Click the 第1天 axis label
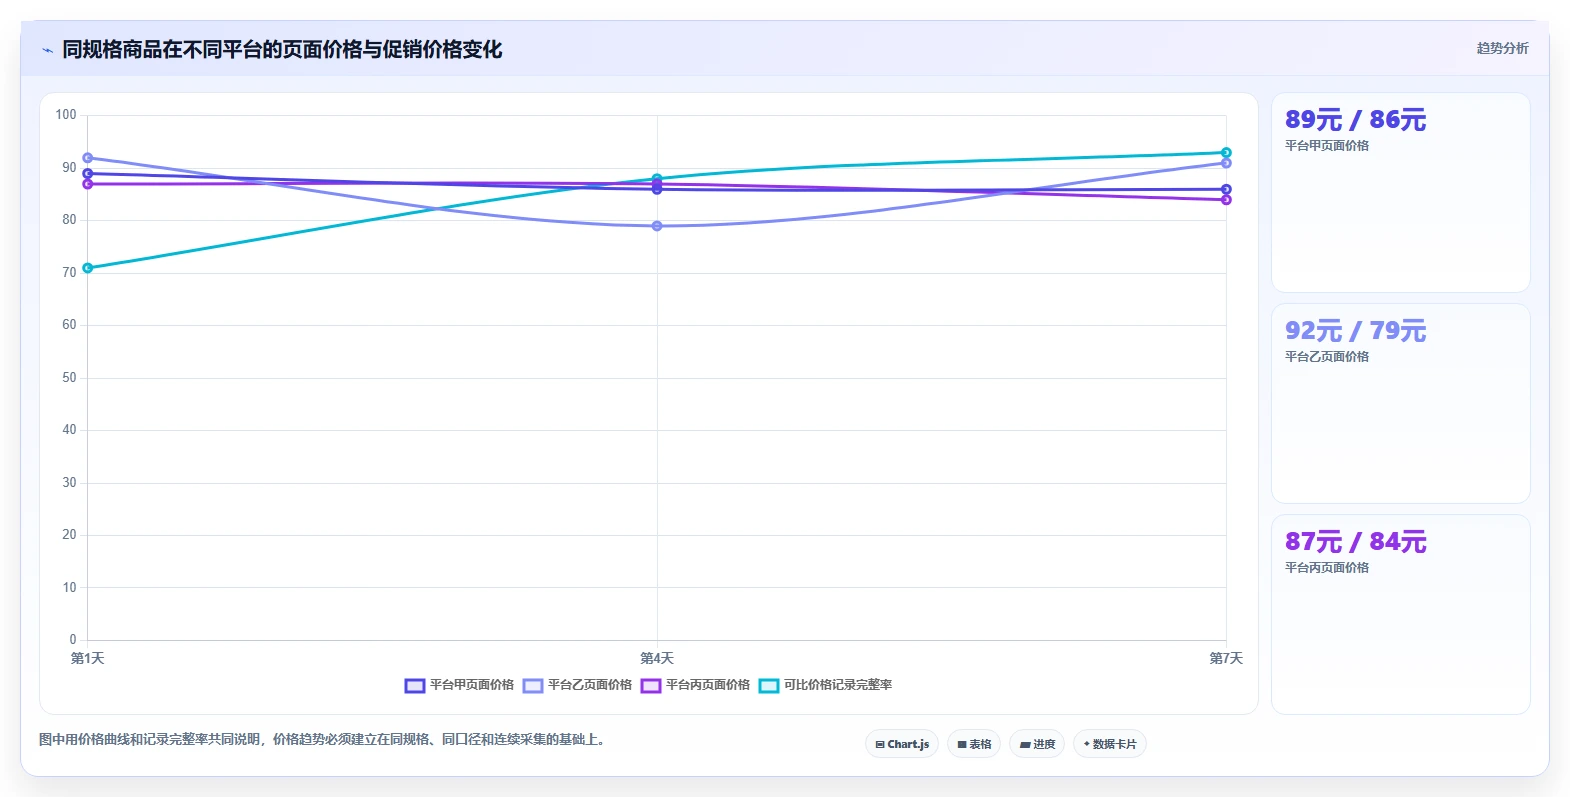This screenshot has height=797, width=1570. click(88, 659)
